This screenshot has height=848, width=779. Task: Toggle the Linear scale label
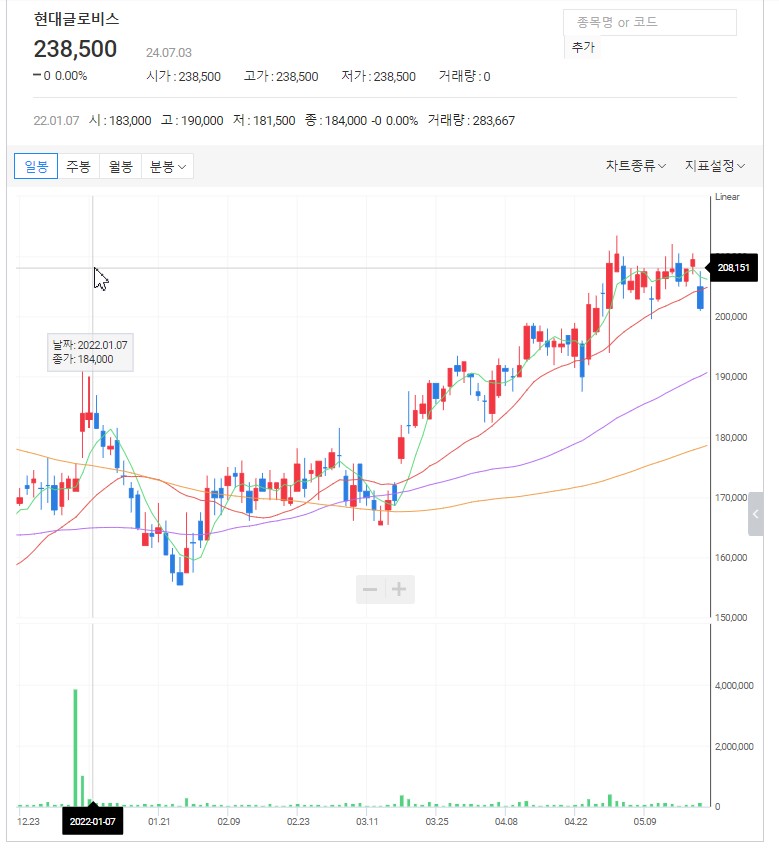pyautogui.click(x=727, y=197)
